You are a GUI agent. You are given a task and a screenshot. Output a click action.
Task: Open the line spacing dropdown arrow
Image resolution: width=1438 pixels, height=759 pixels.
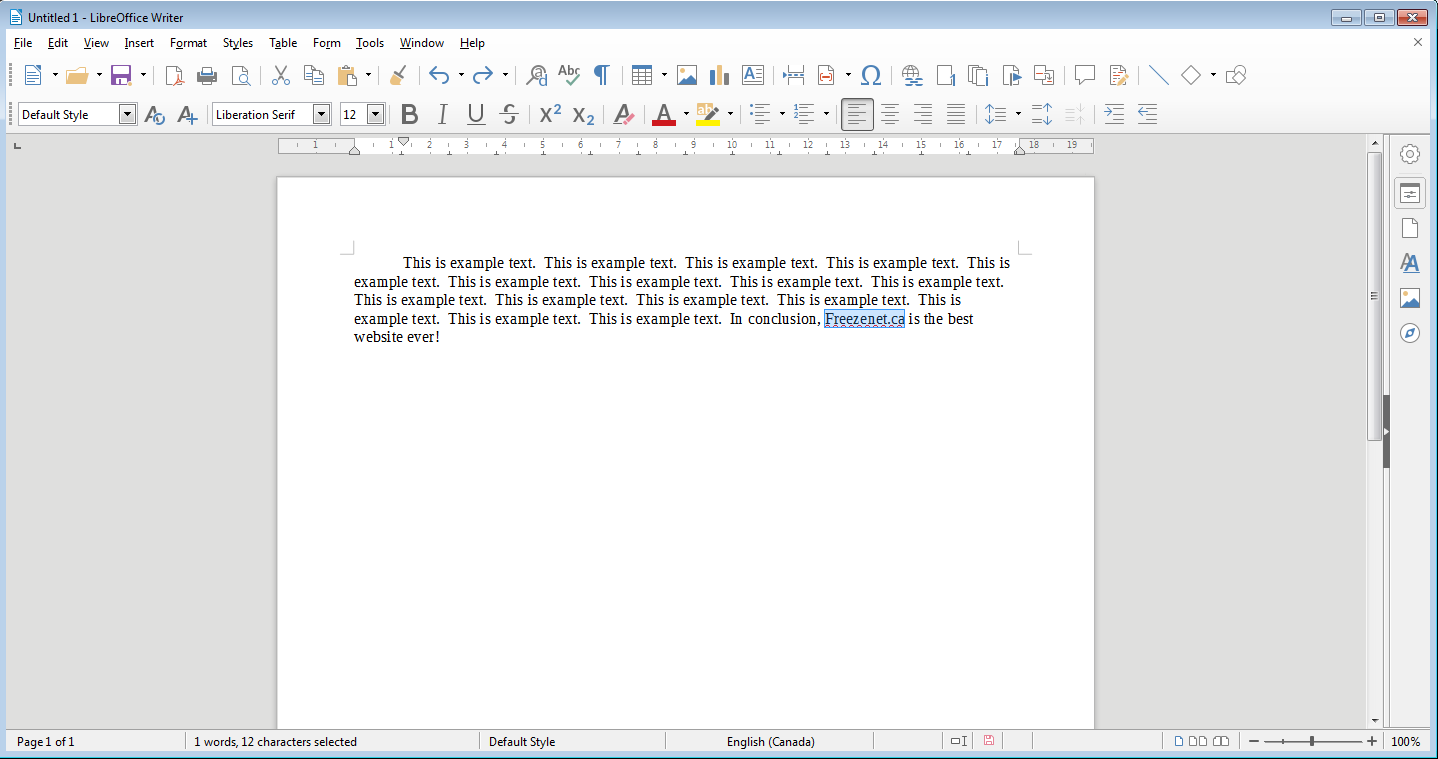click(1018, 115)
